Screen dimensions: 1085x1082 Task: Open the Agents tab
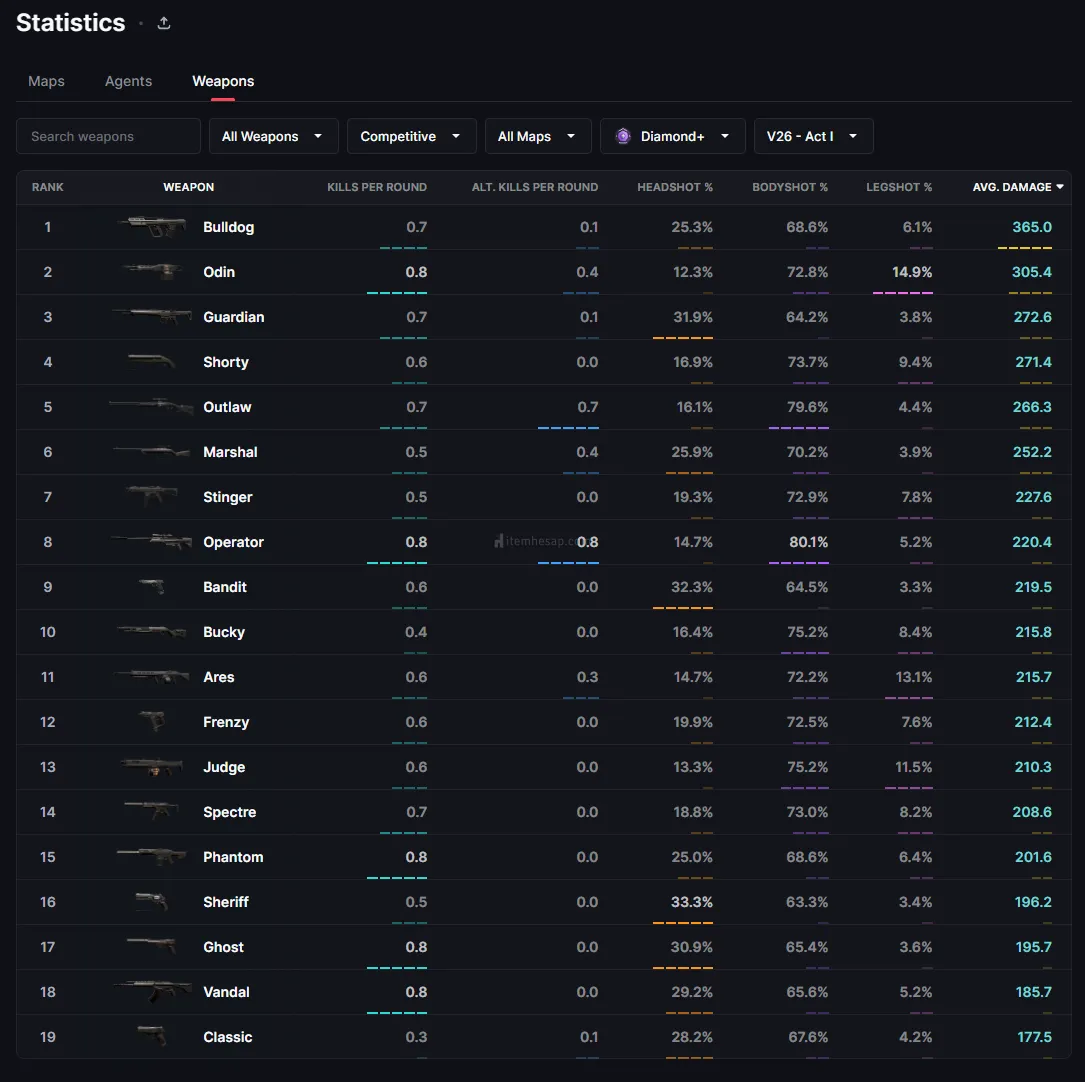(x=128, y=81)
